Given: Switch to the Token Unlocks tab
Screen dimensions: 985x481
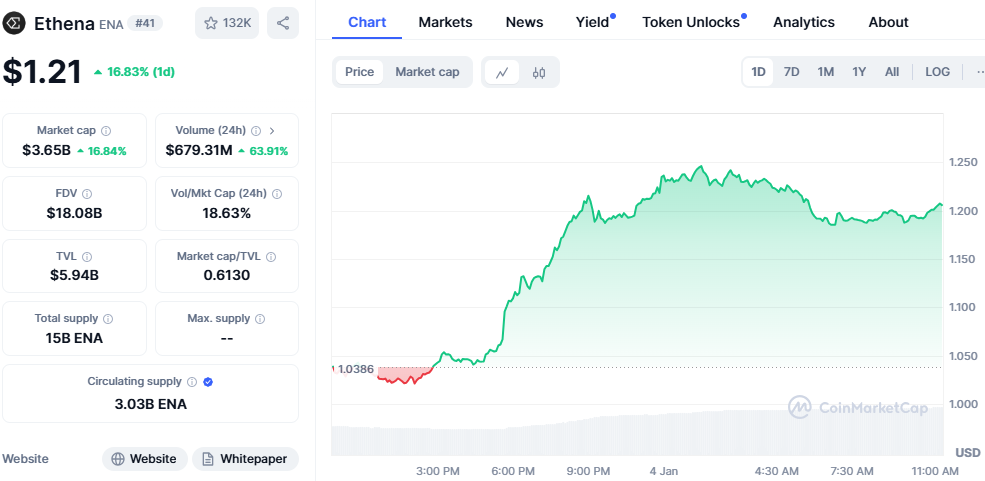Looking at the screenshot, I should tap(693, 23).
